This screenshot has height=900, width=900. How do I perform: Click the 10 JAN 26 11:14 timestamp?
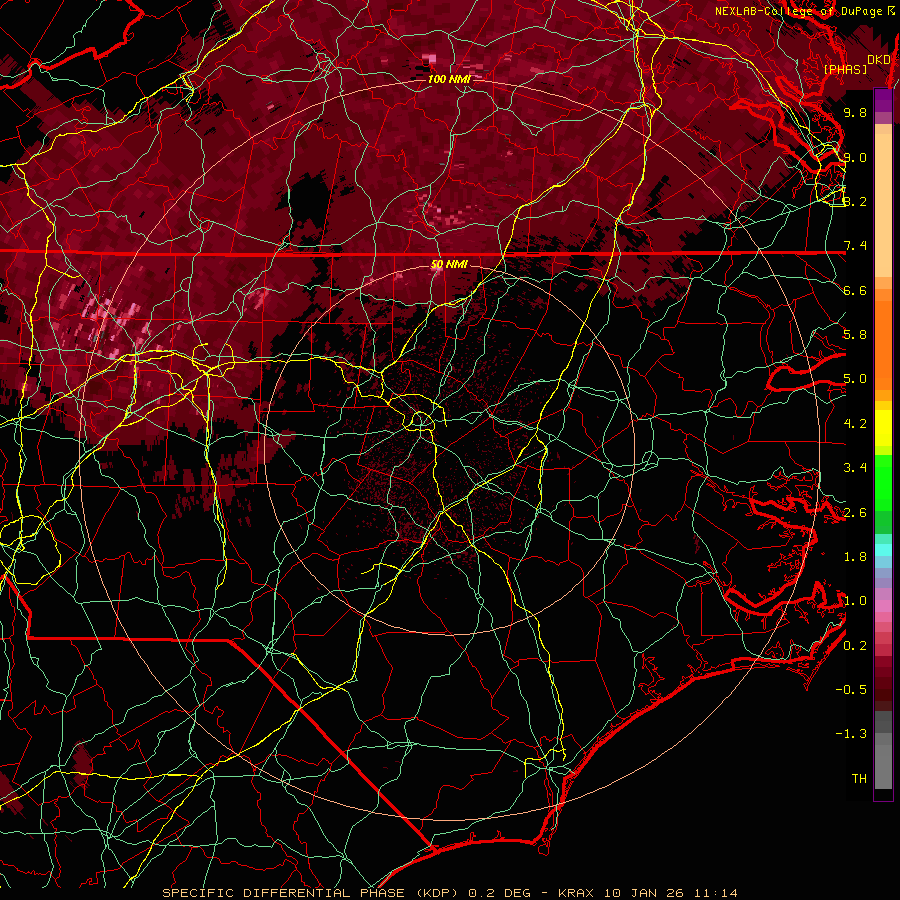[671, 893]
